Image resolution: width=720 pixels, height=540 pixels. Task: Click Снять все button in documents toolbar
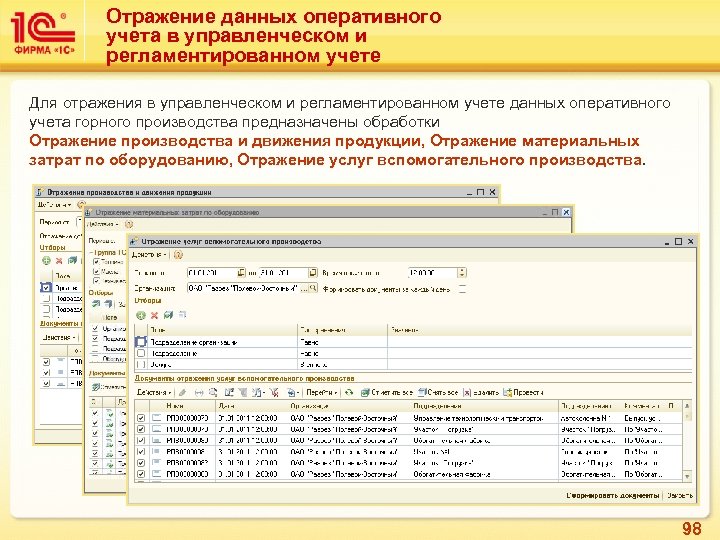point(438,392)
